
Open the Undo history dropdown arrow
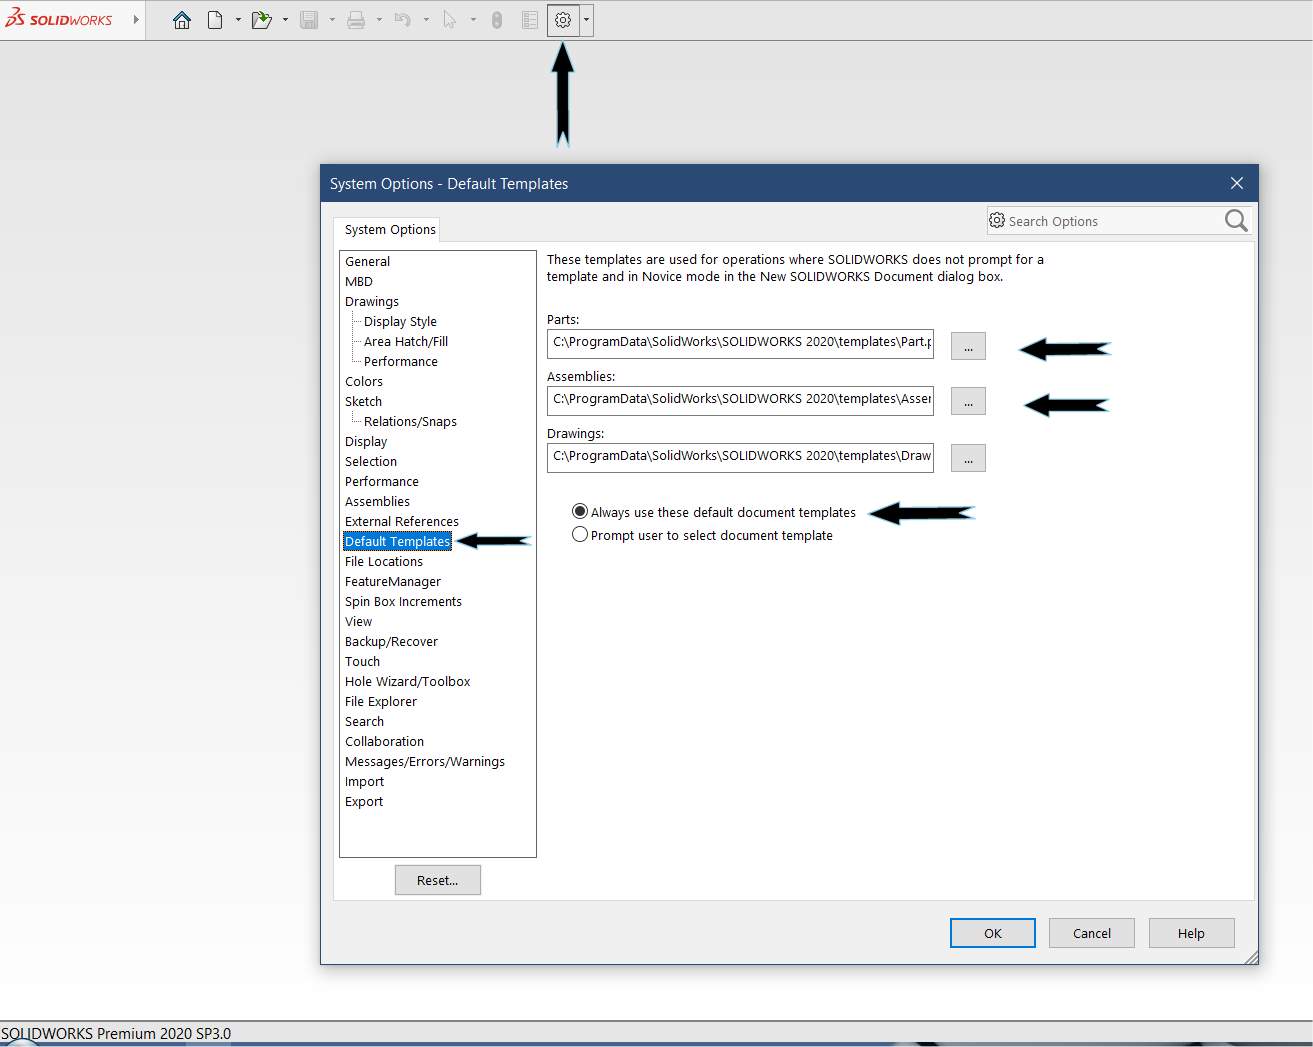[426, 20]
